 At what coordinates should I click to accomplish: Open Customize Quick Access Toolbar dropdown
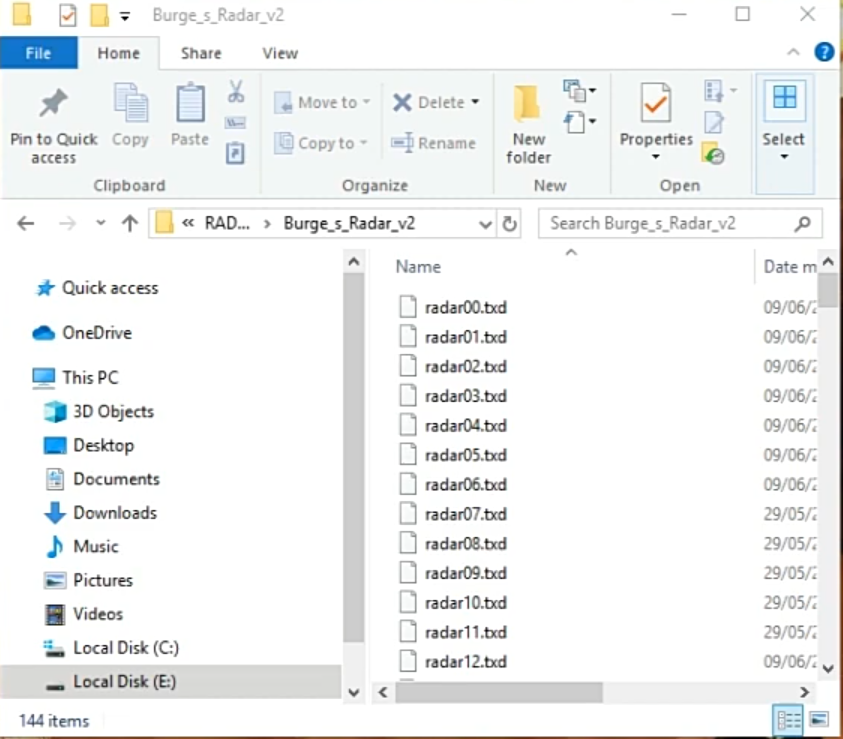click(125, 17)
